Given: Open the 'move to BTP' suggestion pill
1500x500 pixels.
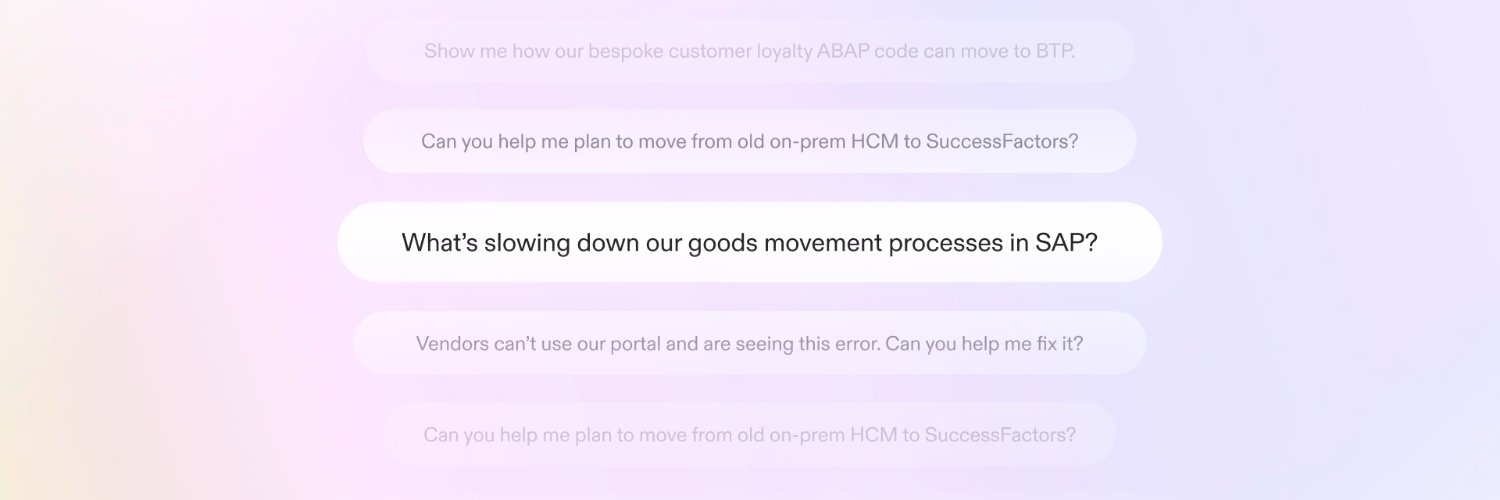Looking at the screenshot, I should click(x=749, y=50).
